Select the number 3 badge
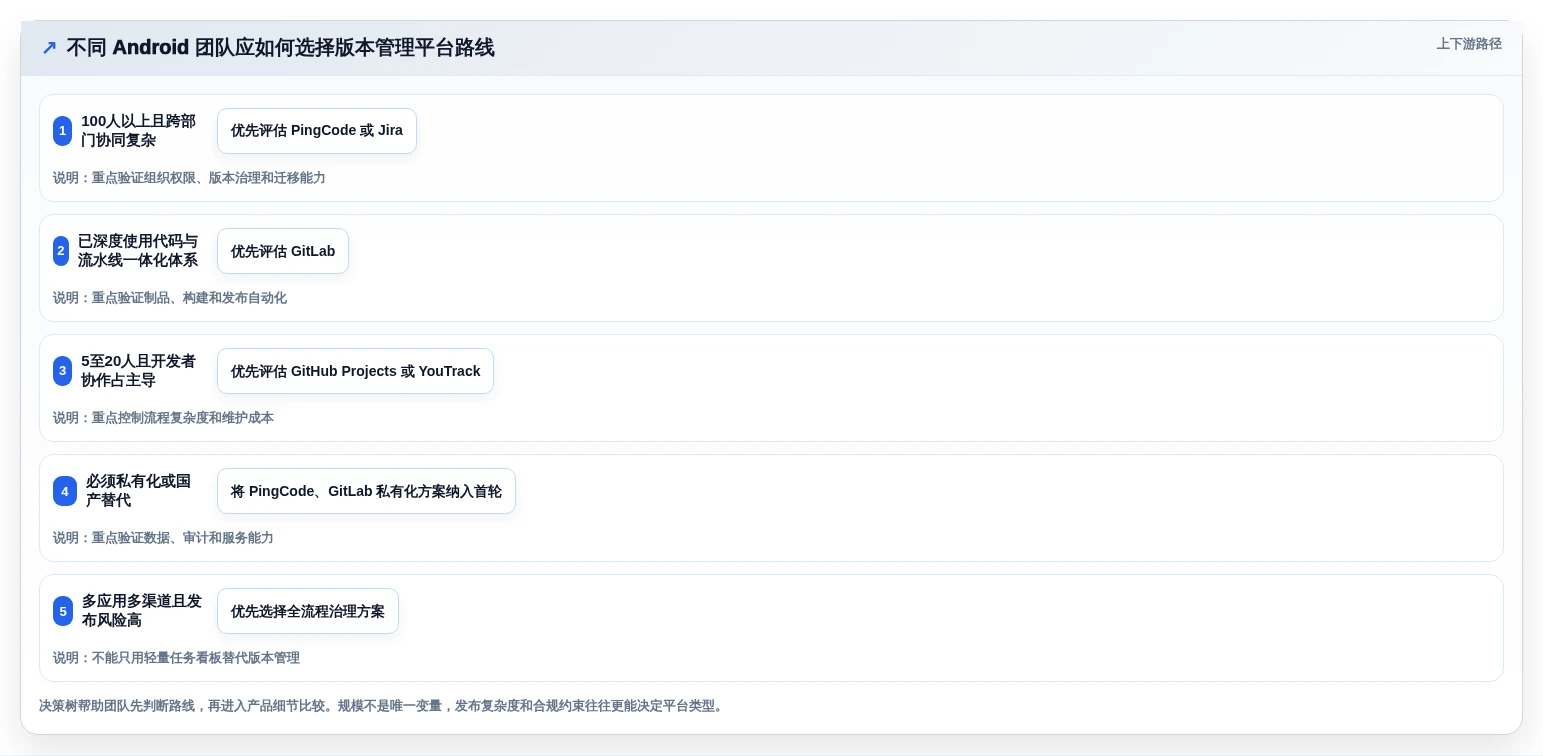The image size is (1543, 756). pyautogui.click(x=62, y=371)
